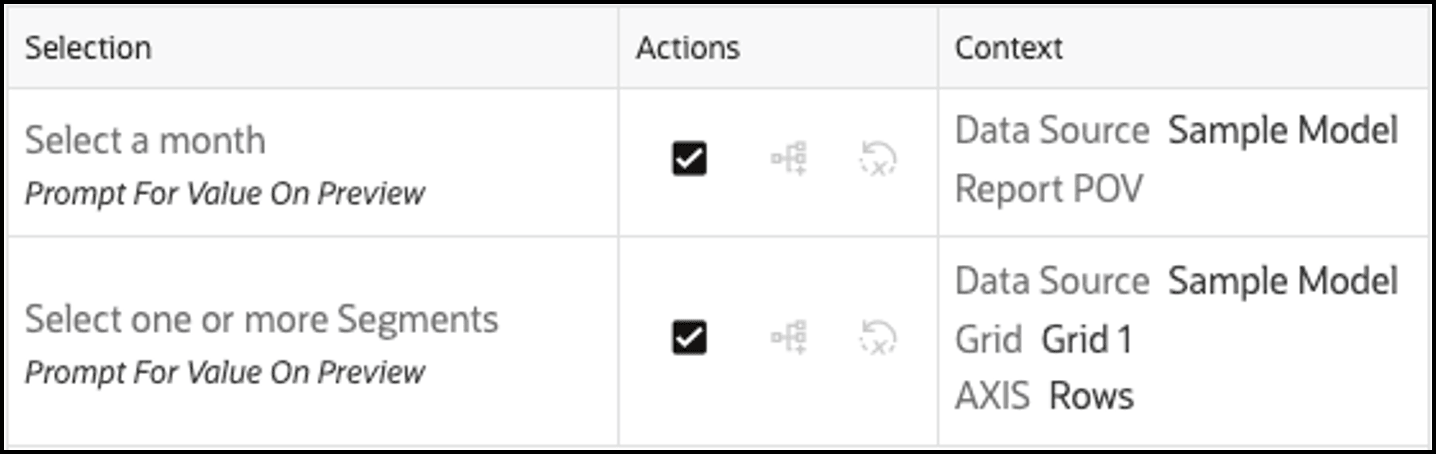The width and height of the screenshot is (1436, 454).
Task: Click the Actions column header
Action: click(688, 47)
